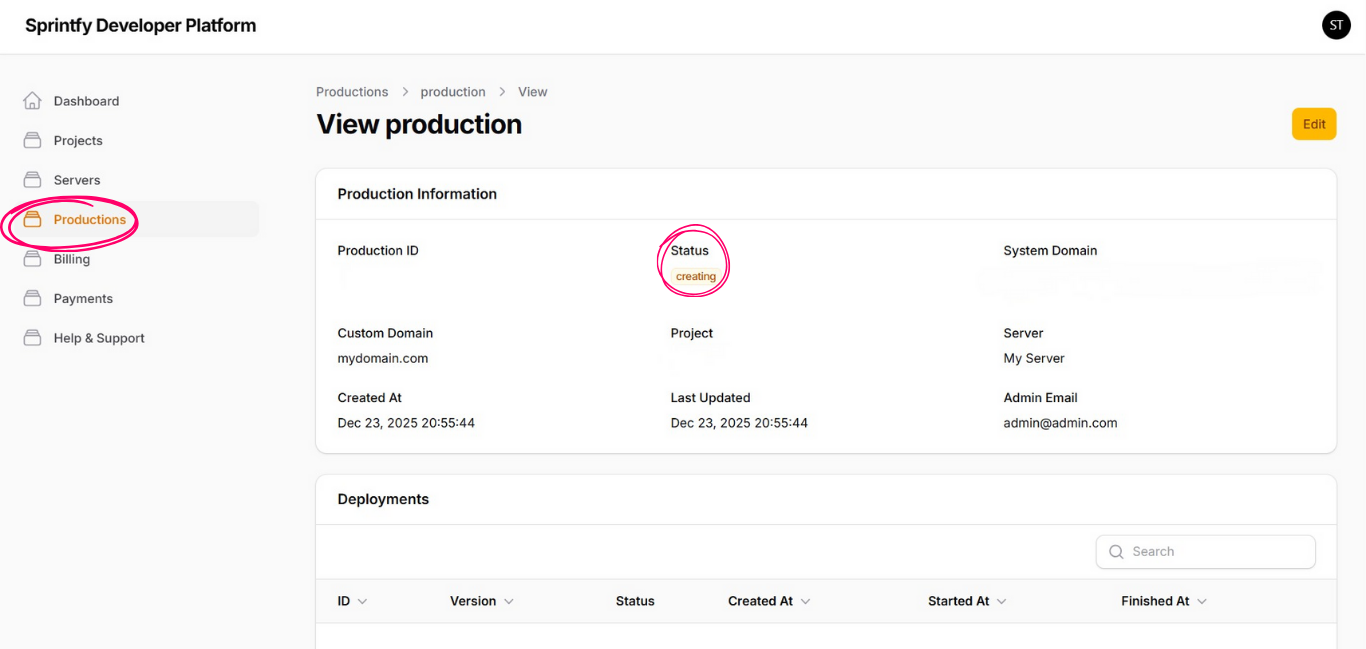This screenshot has width=1366, height=649.
Task: Click the Servers sidebar icon
Action: tap(32, 180)
